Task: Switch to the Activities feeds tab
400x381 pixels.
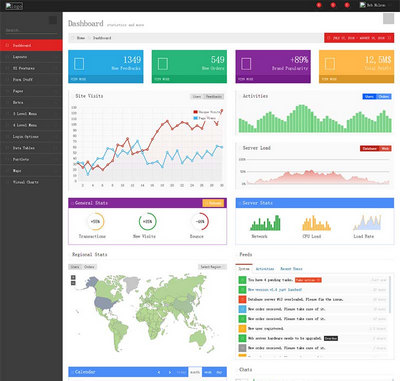Action: [265, 269]
